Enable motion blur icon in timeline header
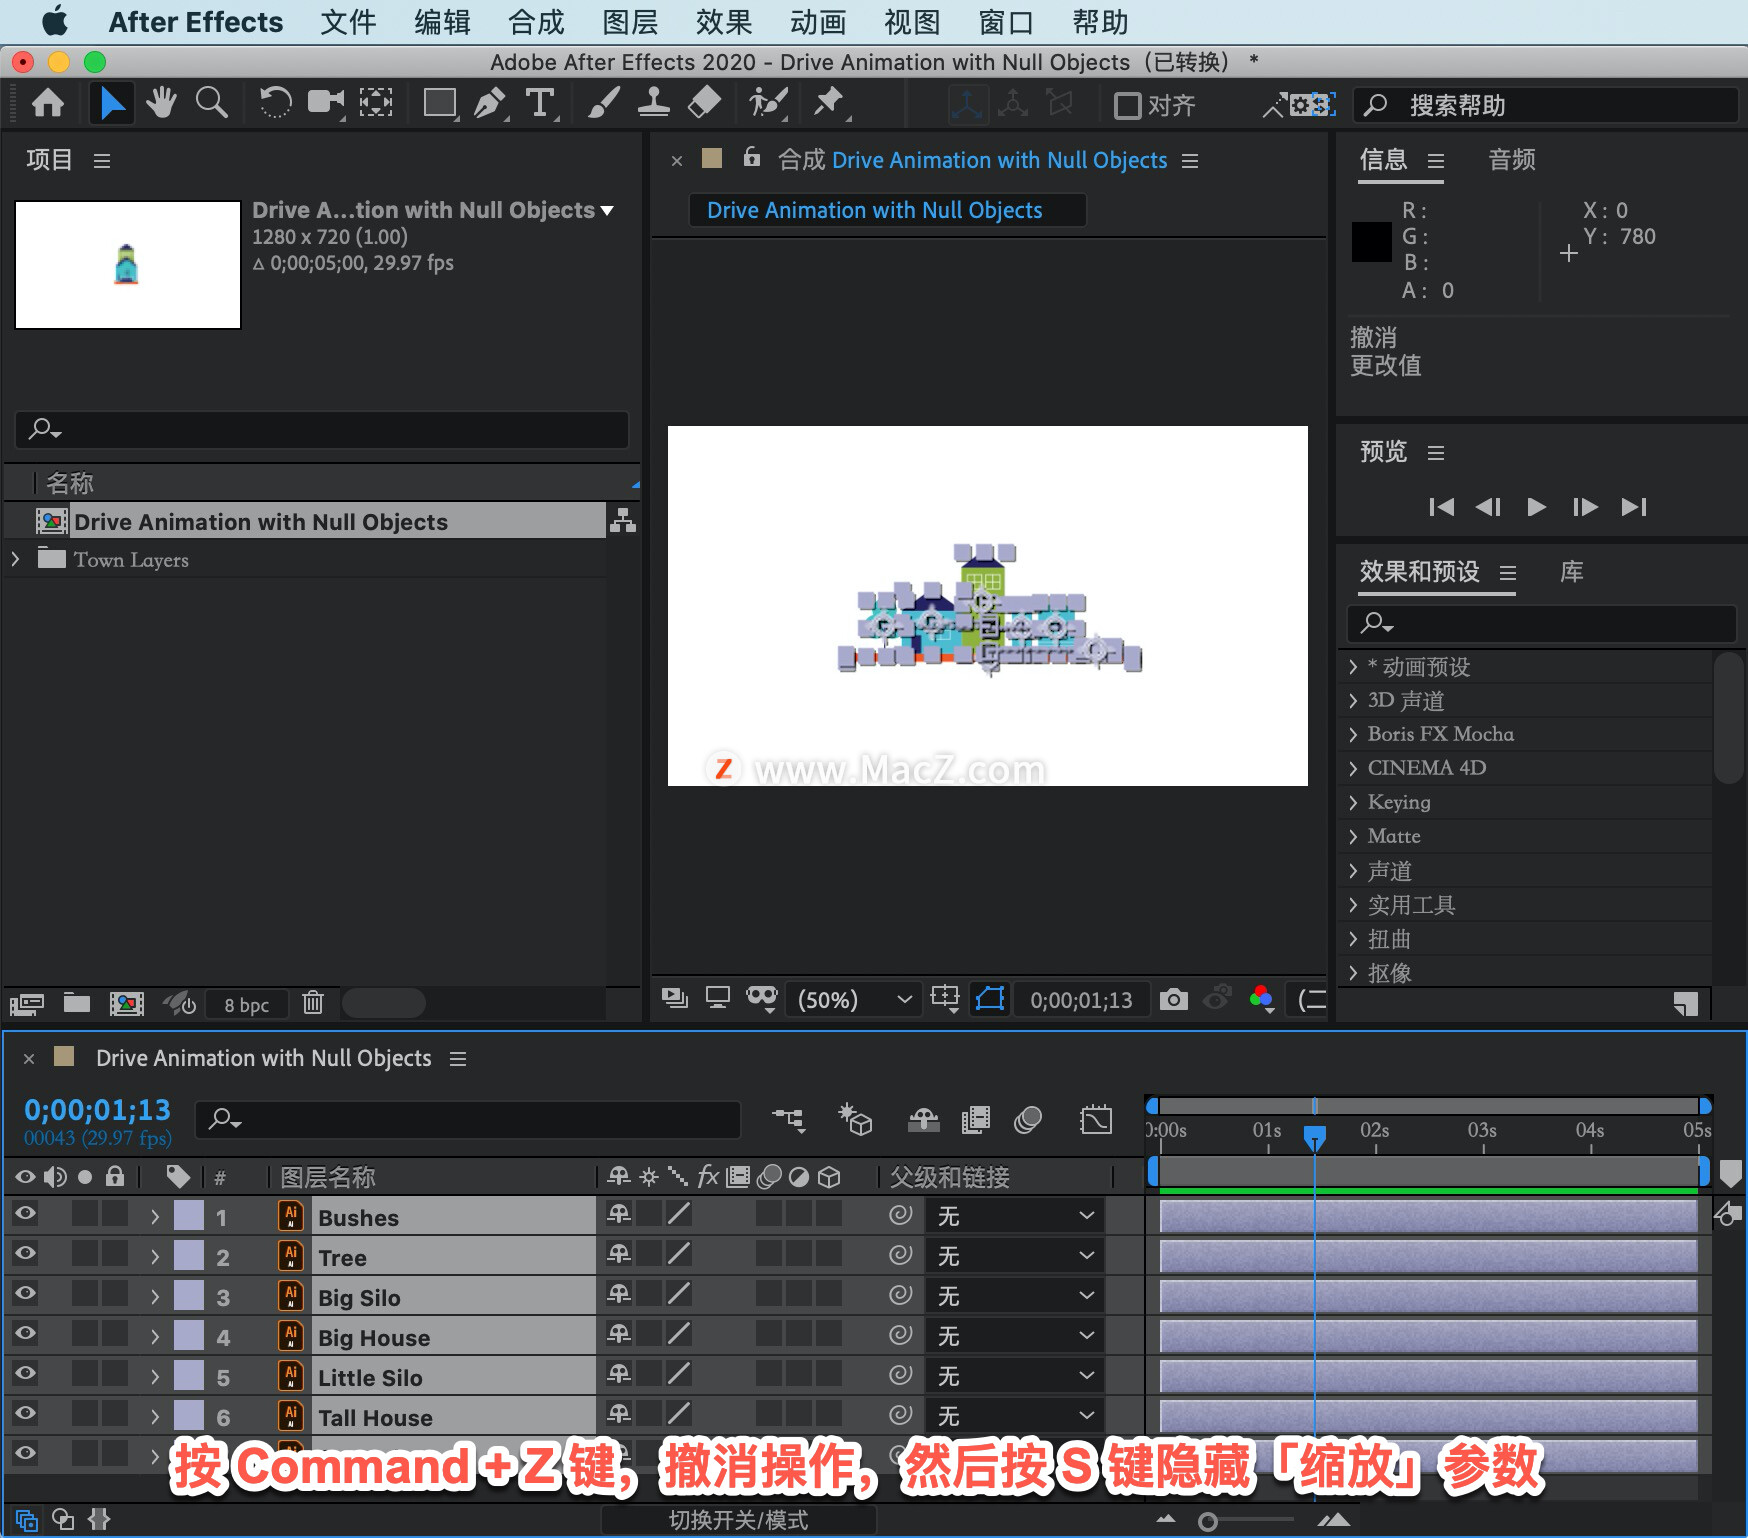 pos(1028,1119)
